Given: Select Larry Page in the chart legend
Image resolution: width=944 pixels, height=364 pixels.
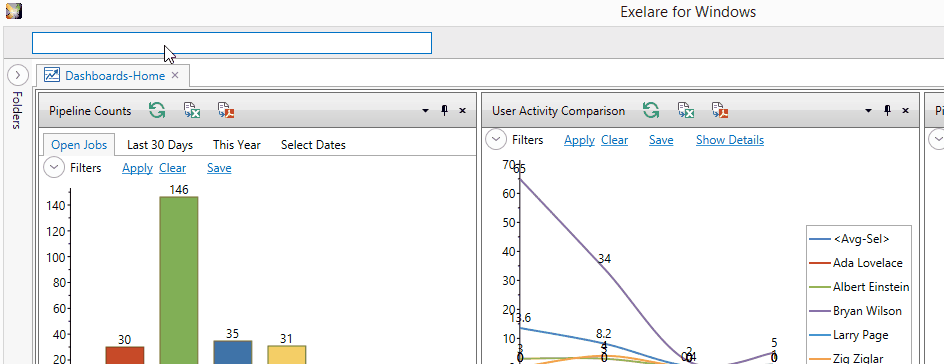Looking at the screenshot, I should (x=861, y=335).
